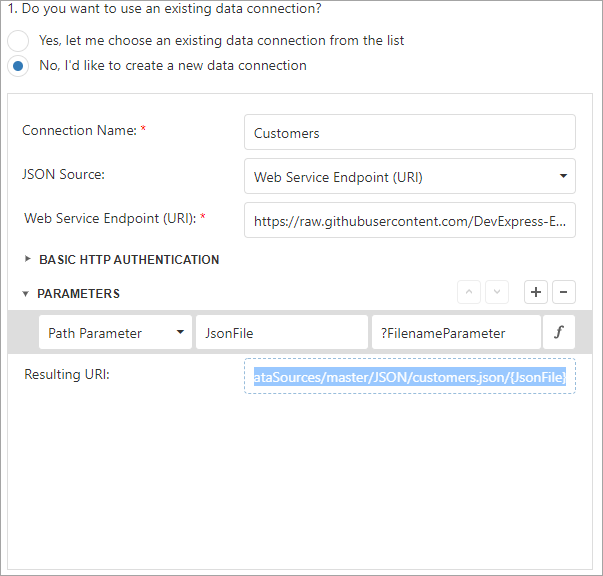Image resolution: width=603 pixels, height=576 pixels.
Task: Toggle the expression (f) button for the parameter
Action: coord(559,333)
